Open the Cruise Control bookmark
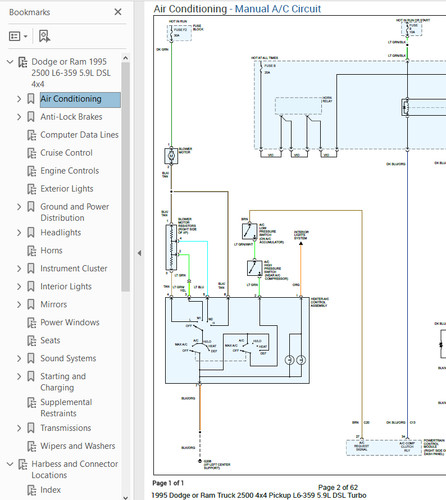Viewport: 446px width, 500px height. [66, 153]
